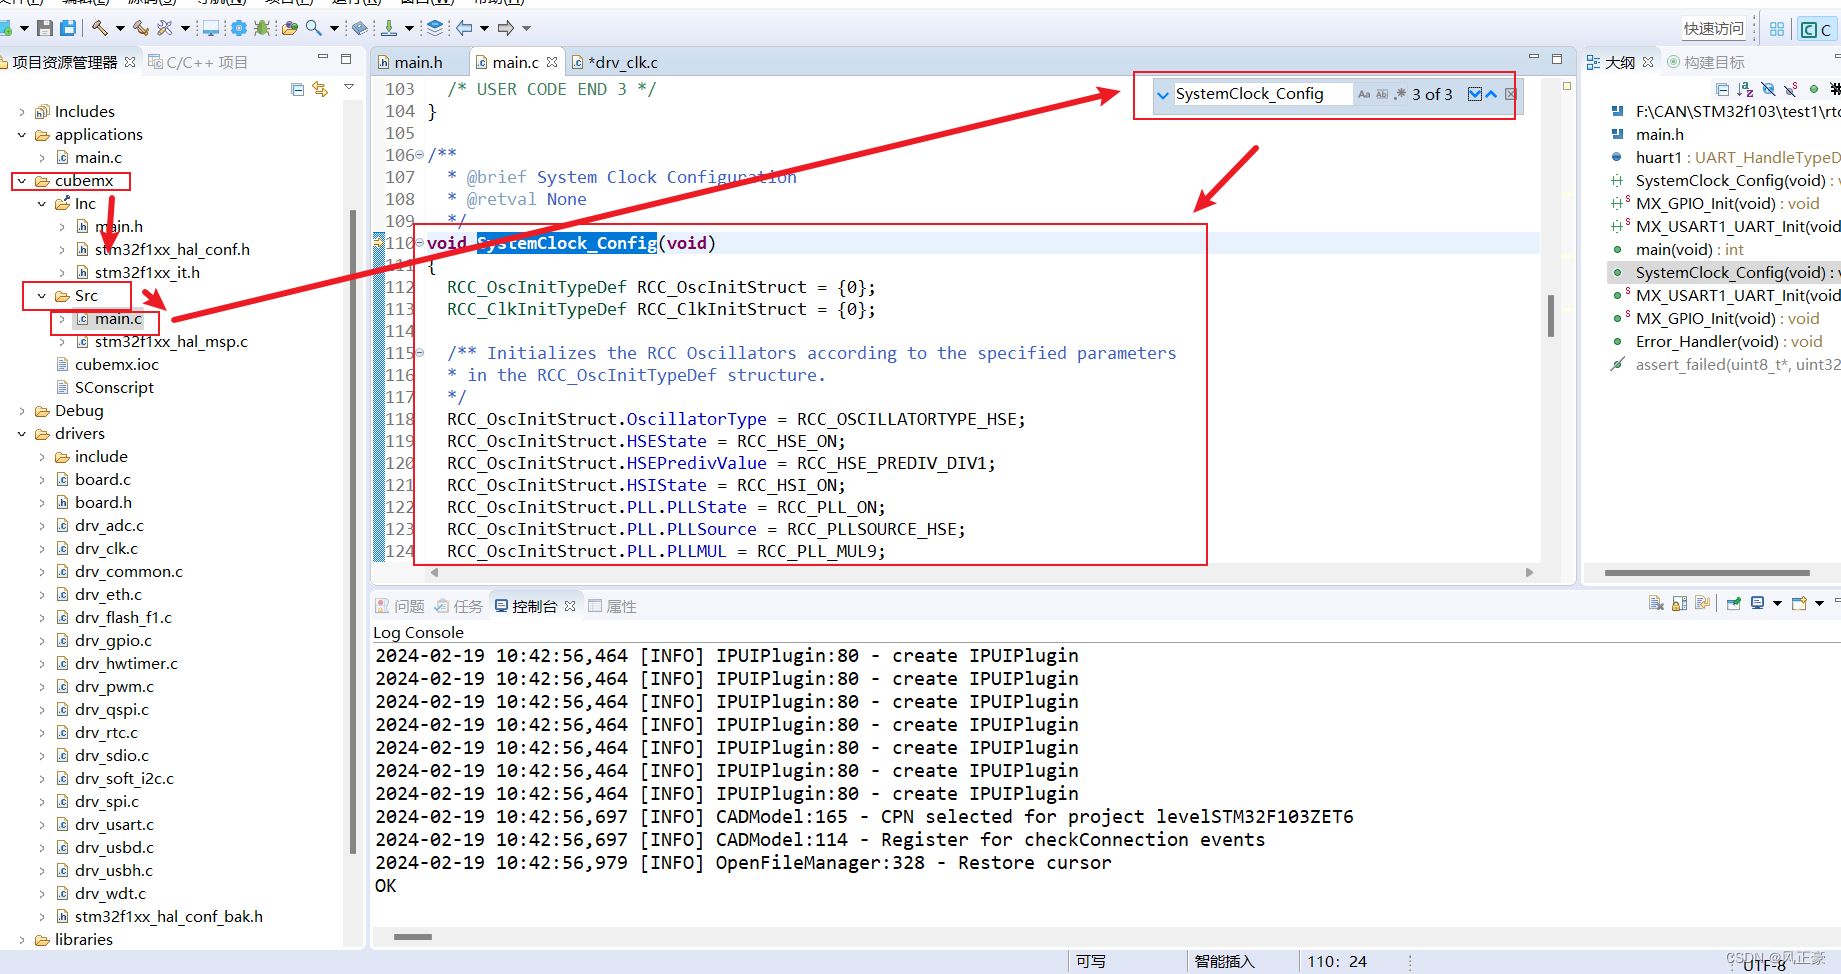Click the editor vertical scrollbar thumb
The image size is (1841, 974).
pyautogui.click(x=1551, y=316)
